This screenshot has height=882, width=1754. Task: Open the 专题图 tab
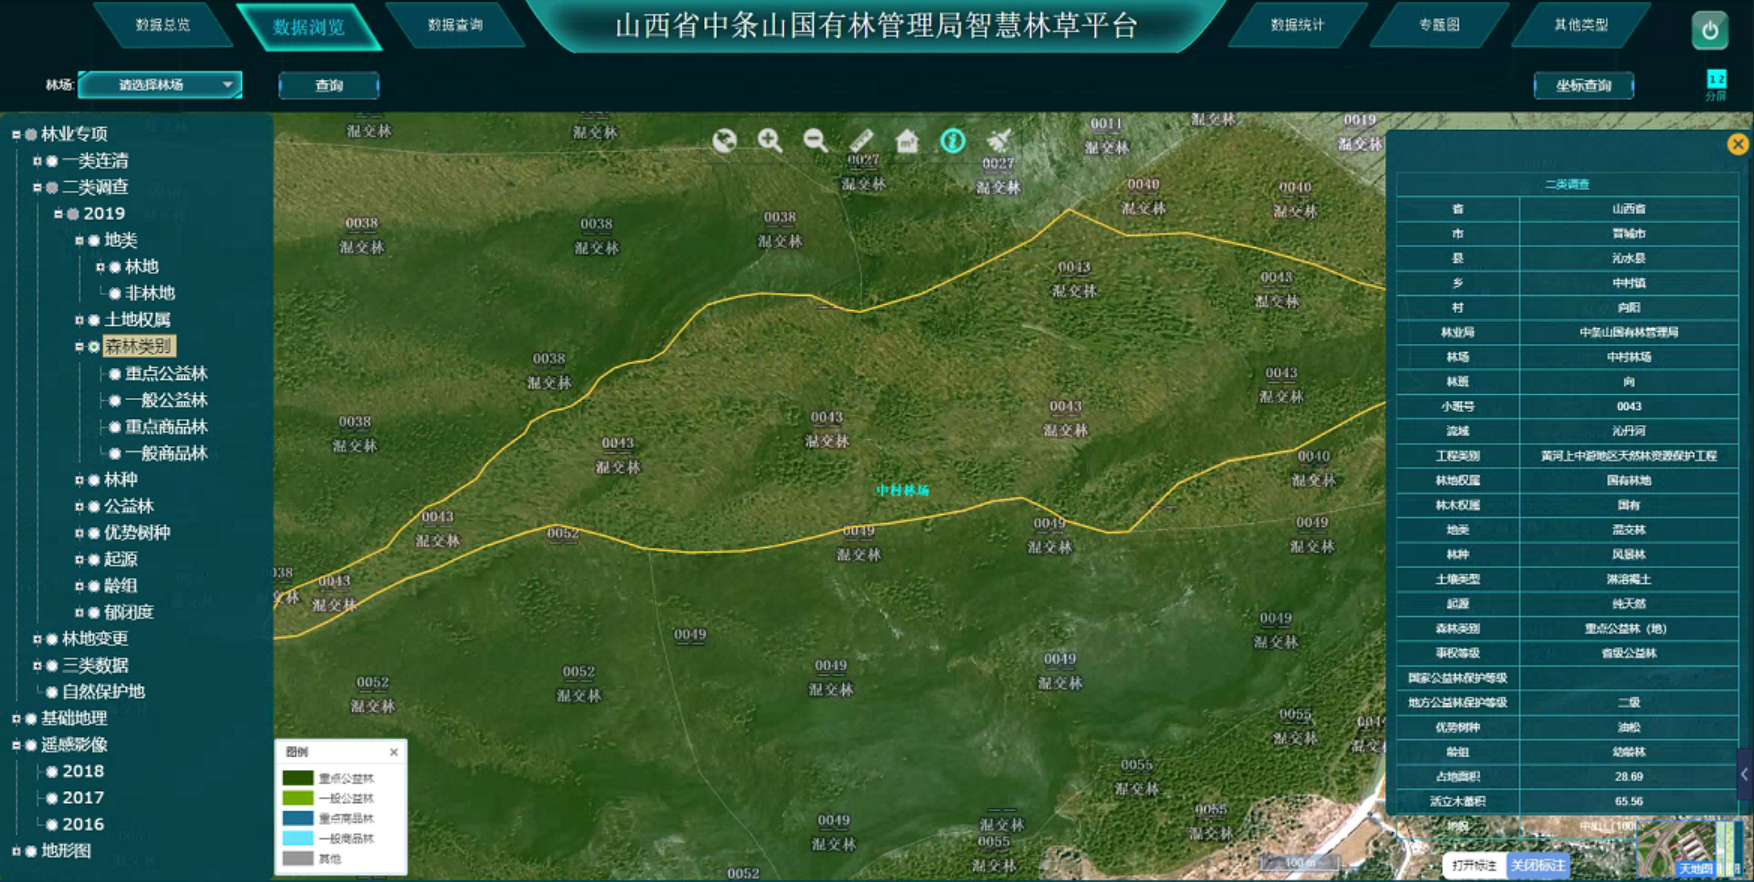coord(1439,25)
